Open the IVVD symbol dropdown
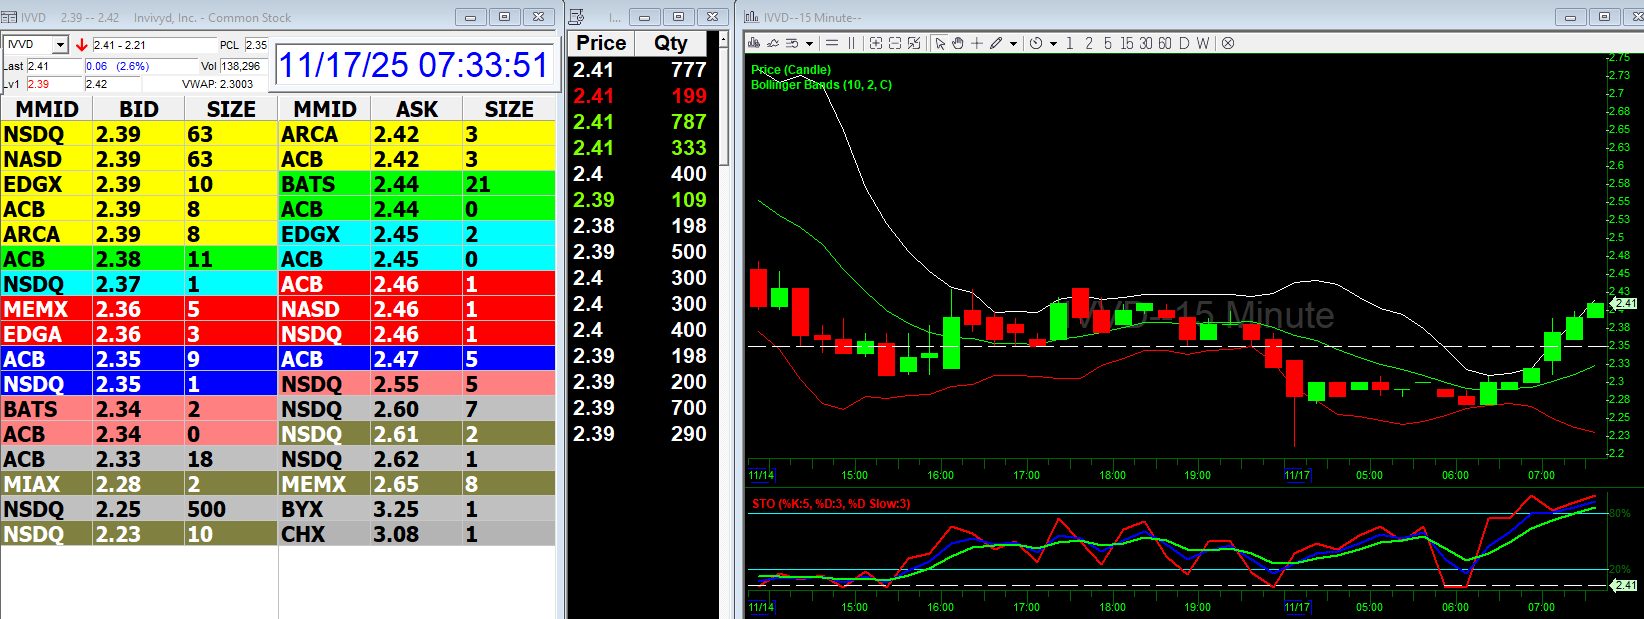The image size is (1644, 619). point(60,45)
